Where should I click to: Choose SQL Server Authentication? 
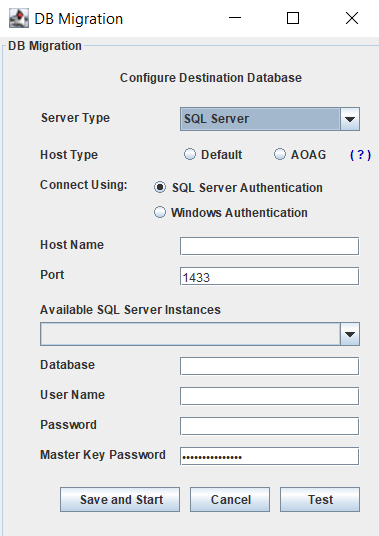[160, 187]
